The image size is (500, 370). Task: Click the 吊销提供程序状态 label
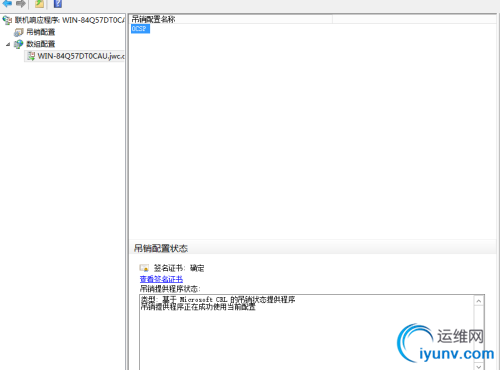point(170,288)
